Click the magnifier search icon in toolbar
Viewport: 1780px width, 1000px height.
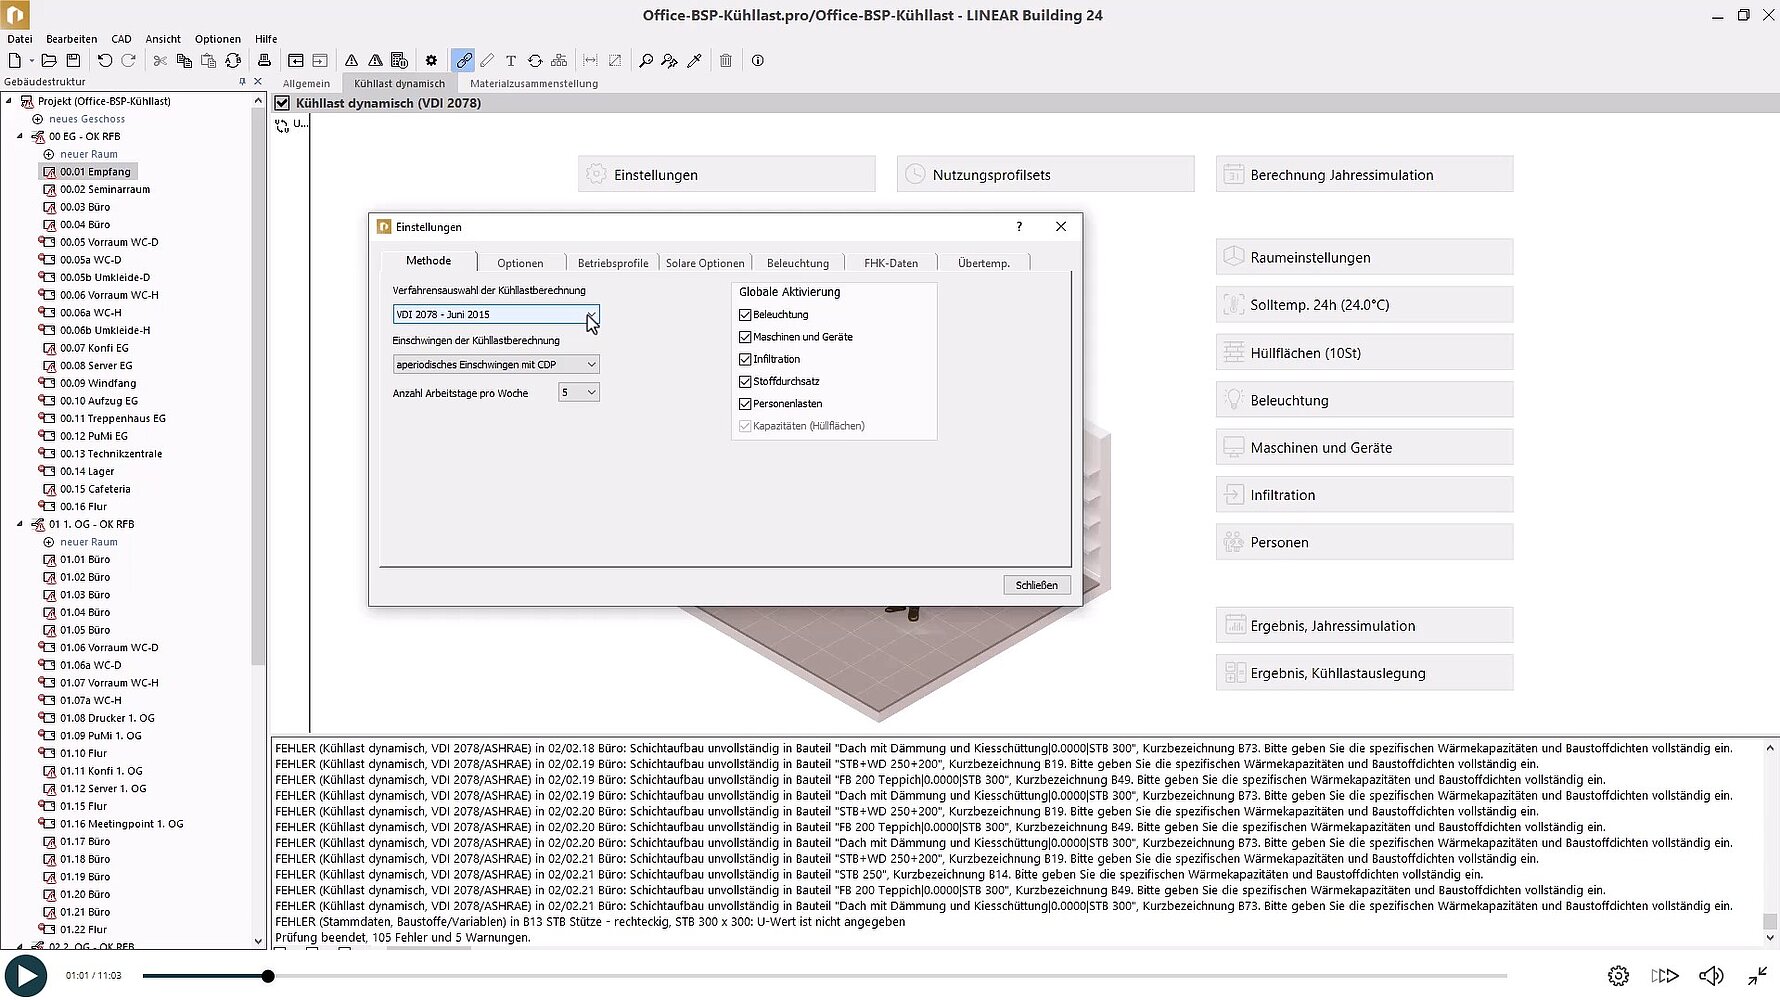[x=646, y=61]
